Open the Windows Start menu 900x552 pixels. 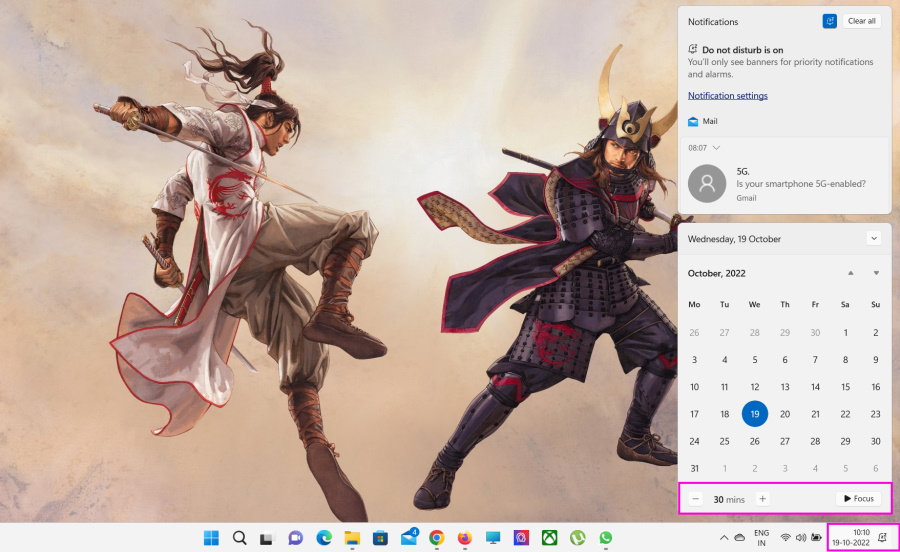211,538
